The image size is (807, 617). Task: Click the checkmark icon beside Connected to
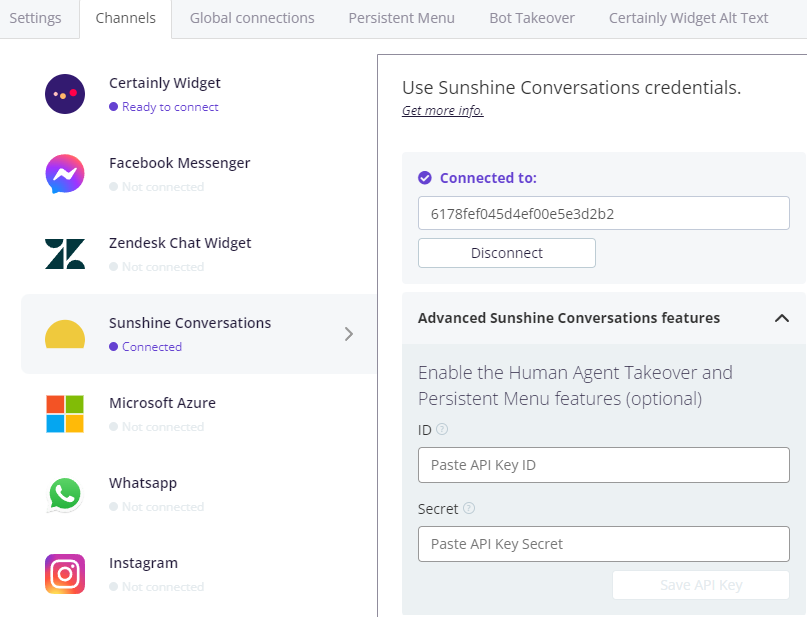(425, 178)
